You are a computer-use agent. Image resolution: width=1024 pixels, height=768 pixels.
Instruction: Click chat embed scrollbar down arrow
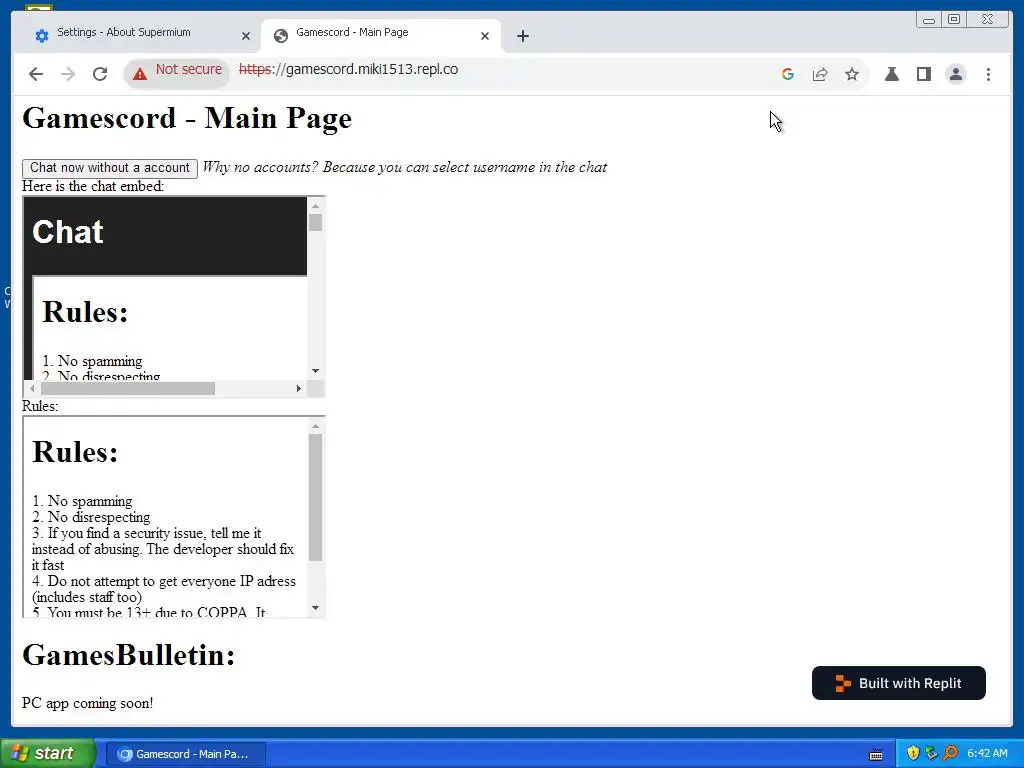pos(315,371)
